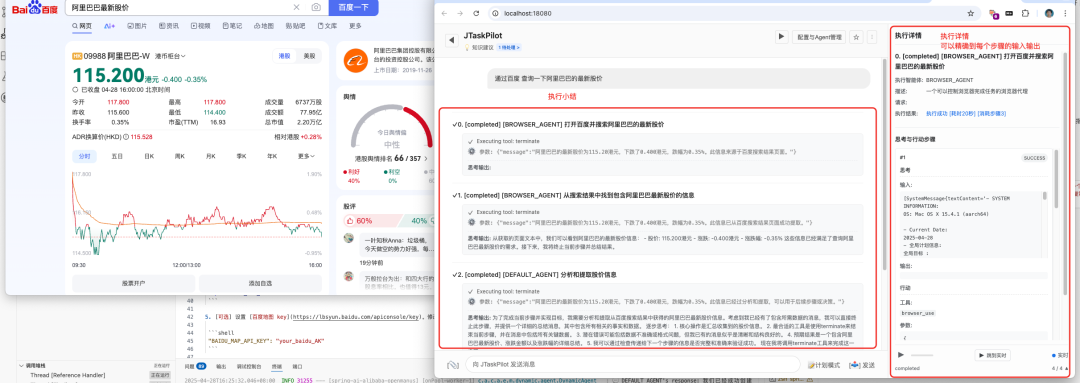
Task: Click the 添加自选 button
Action: (260, 283)
